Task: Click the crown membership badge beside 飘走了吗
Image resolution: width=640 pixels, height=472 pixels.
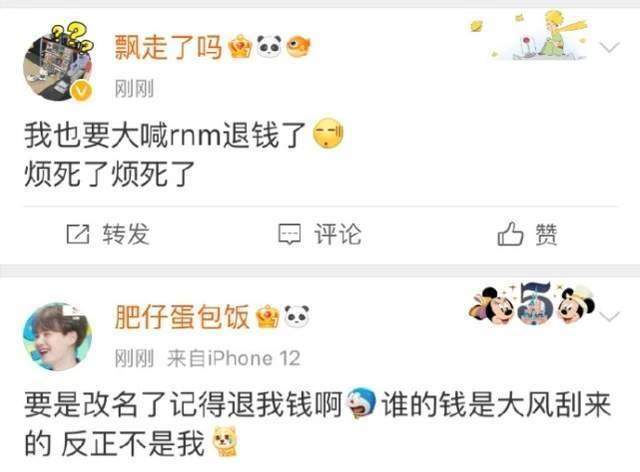Action: (240, 47)
